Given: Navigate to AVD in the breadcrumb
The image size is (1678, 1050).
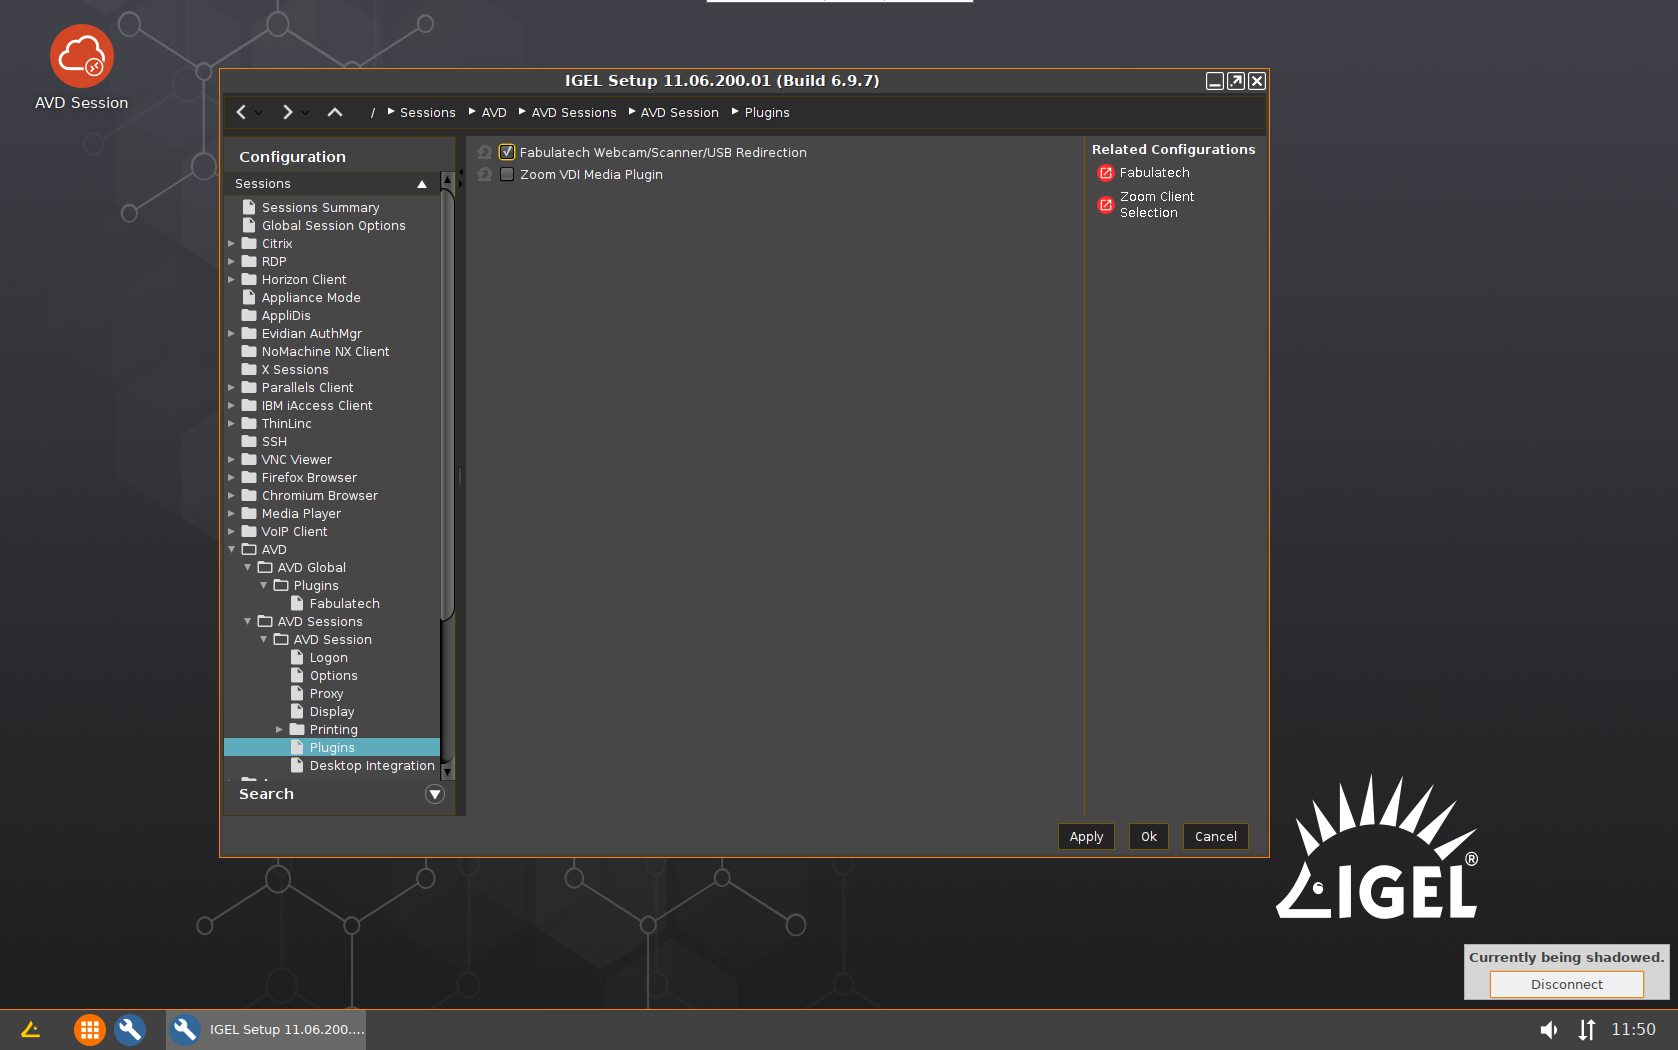Looking at the screenshot, I should (494, 113).
